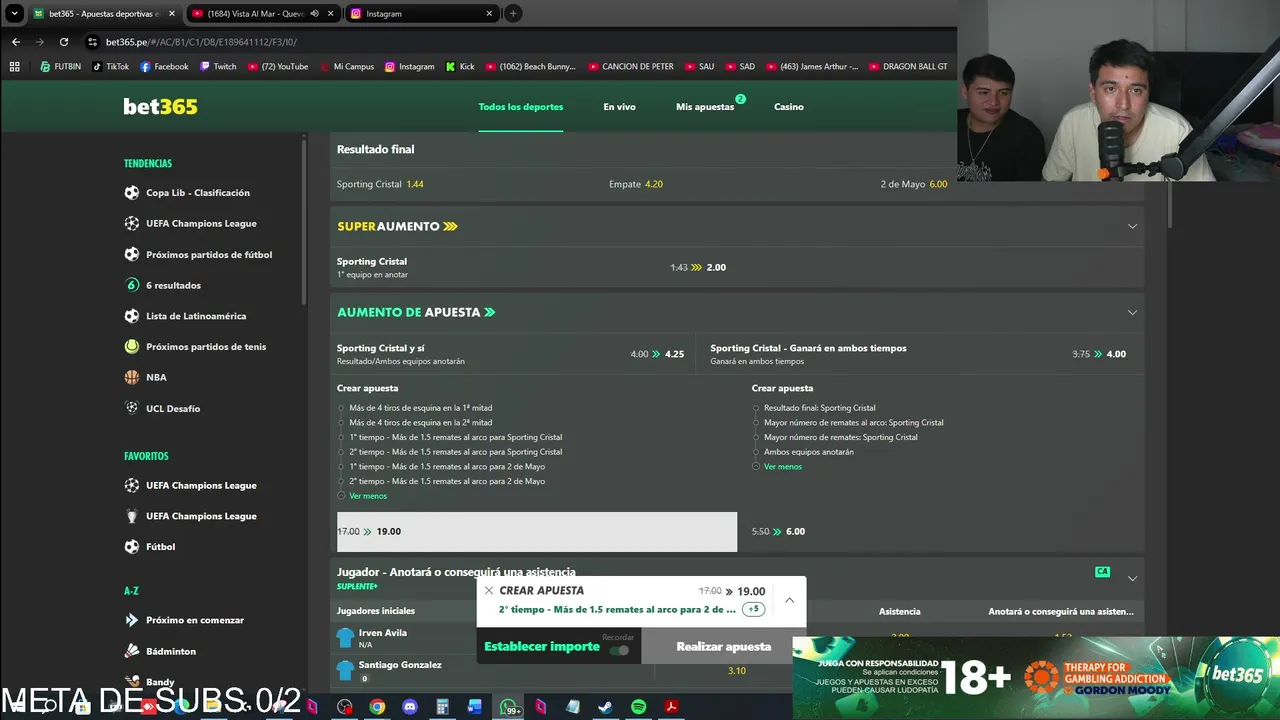Viewport: 1280px width, 720px height.
Task: Open the Mi Campus bookmark
Action: [x=346, y=67]
